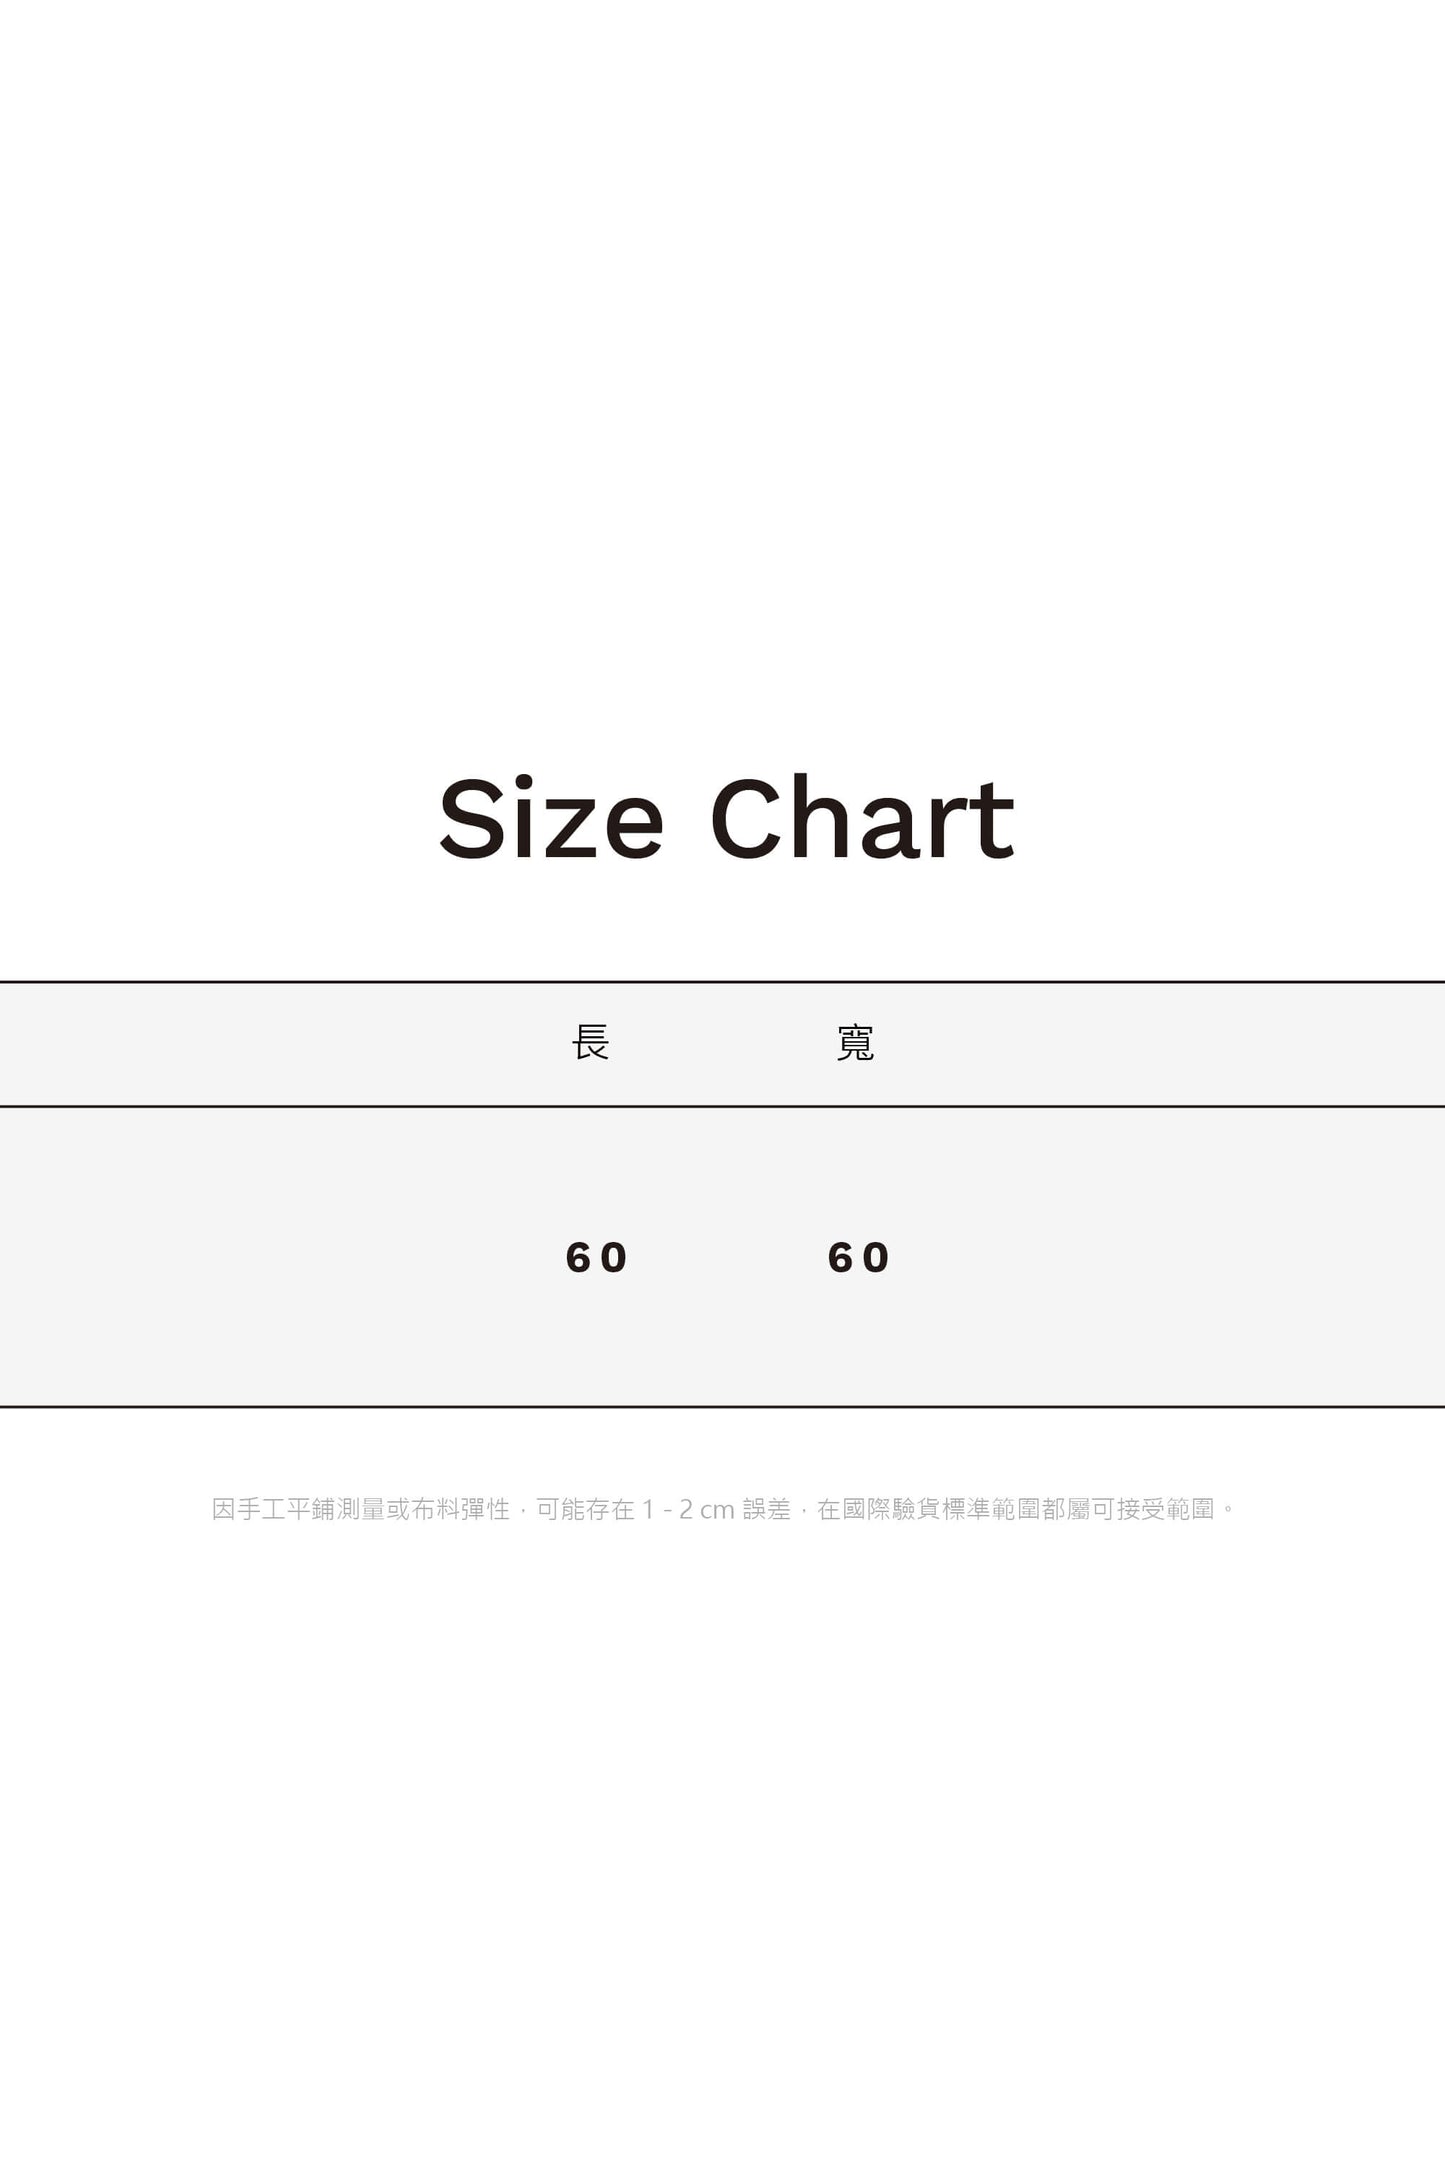
Task: Click the "Size Chart" heading
Action: (727, 819)
